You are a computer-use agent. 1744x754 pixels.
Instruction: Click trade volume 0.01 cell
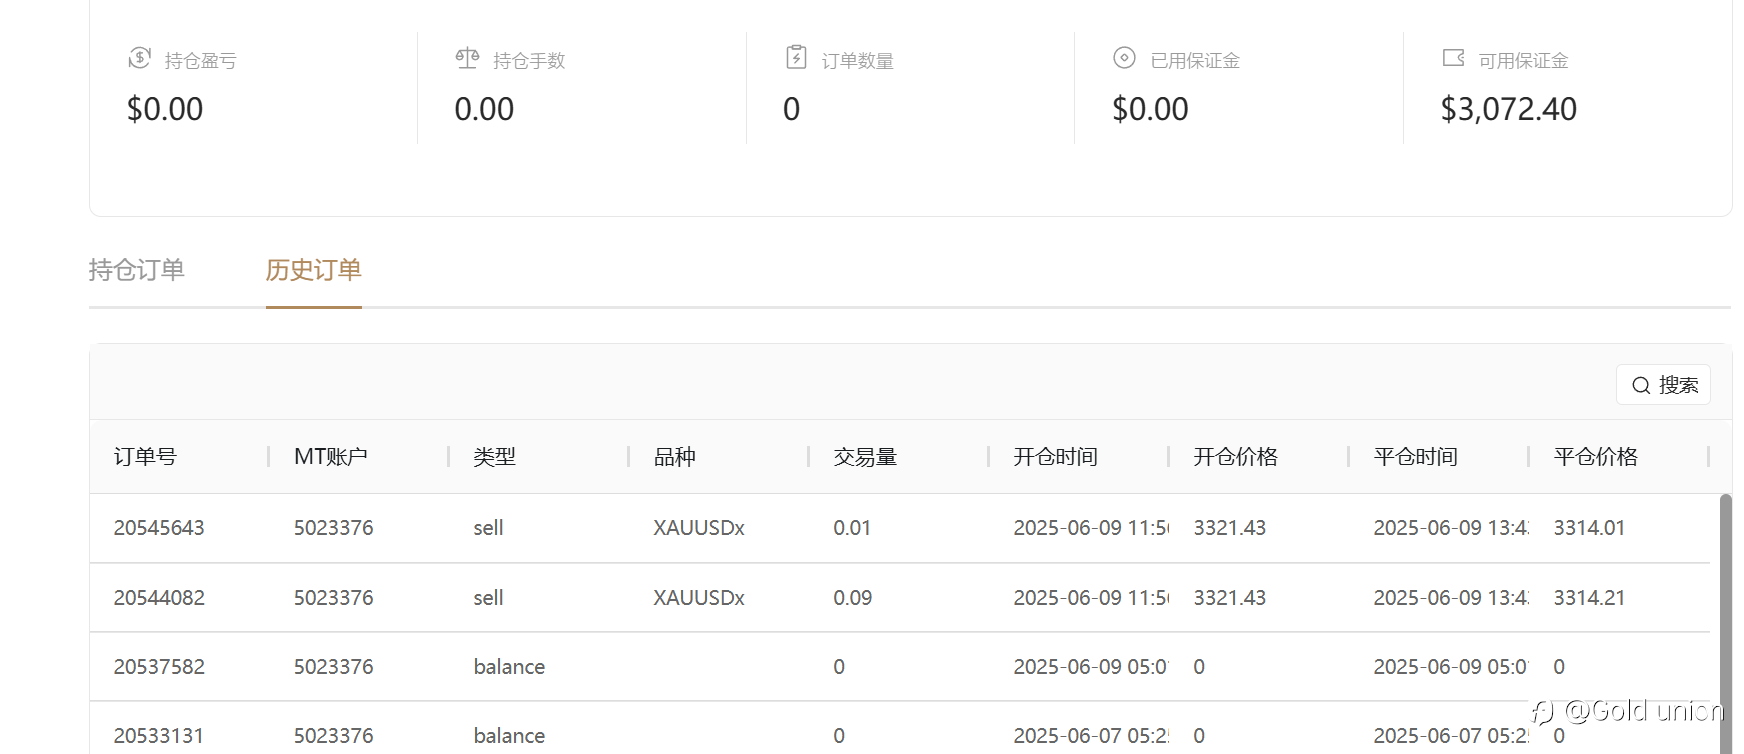click(852, 528)
